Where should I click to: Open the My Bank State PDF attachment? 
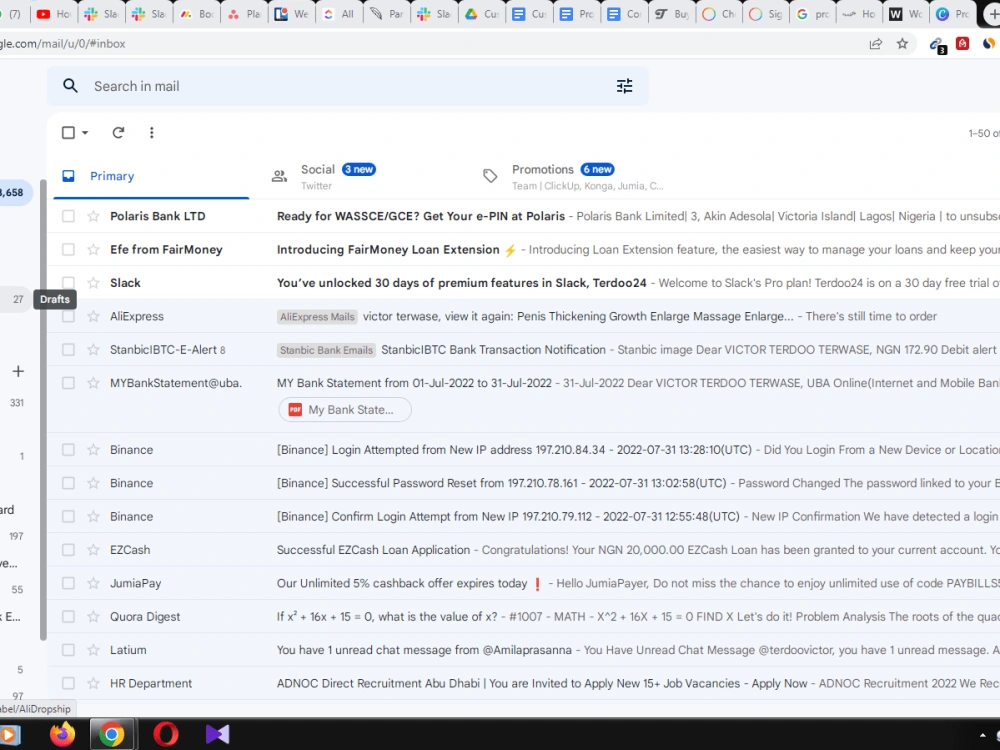tap(344, 409)
